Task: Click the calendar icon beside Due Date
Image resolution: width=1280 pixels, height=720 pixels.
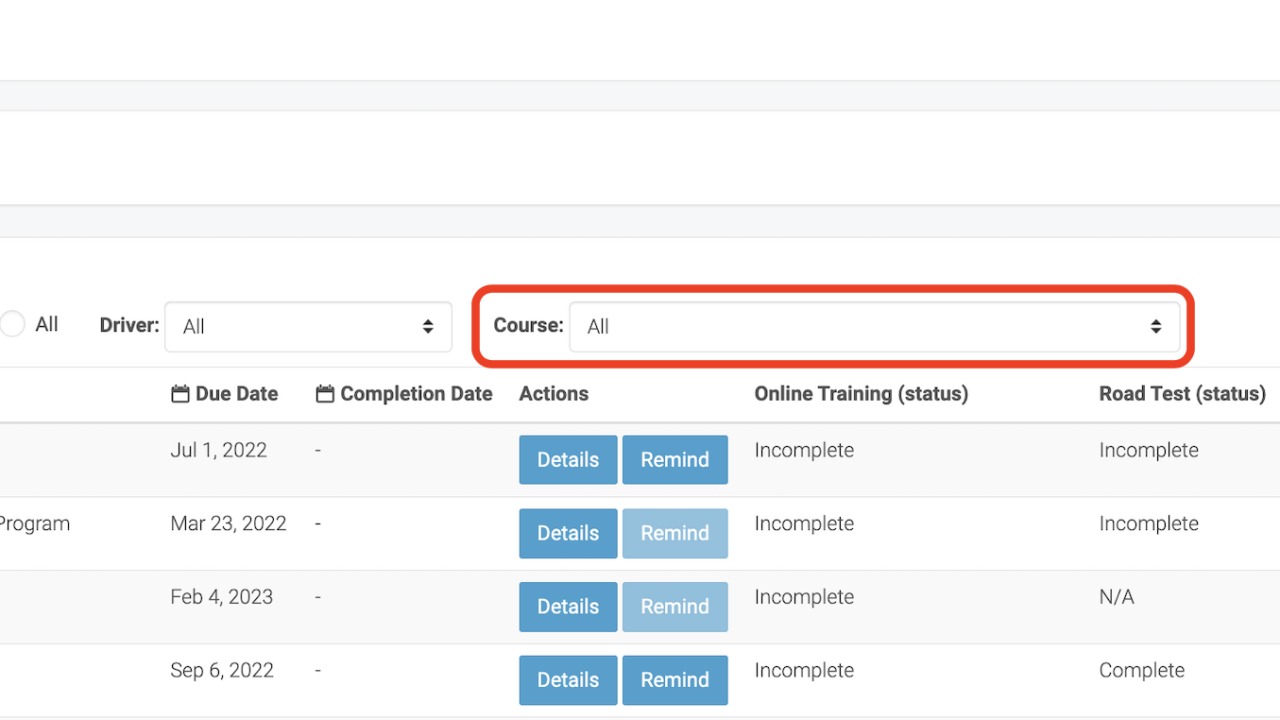Action: pyautogui.click(x=178, y=394)
